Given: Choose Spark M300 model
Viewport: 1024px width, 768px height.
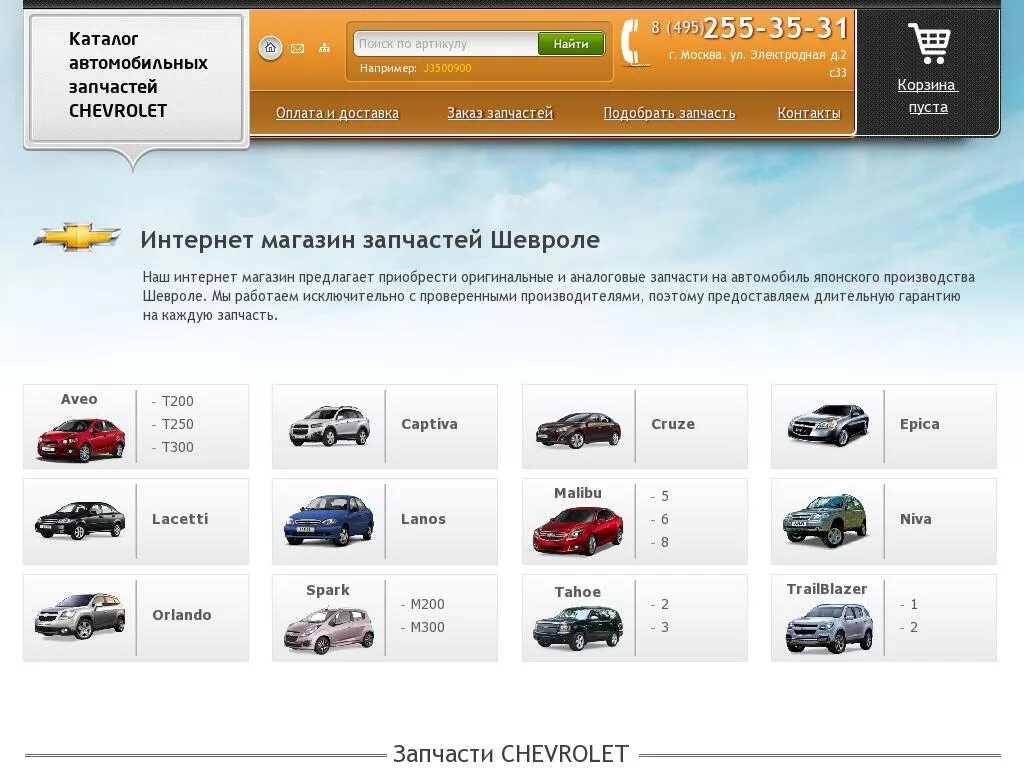Looking at the screenshot, I should point(427,627).
